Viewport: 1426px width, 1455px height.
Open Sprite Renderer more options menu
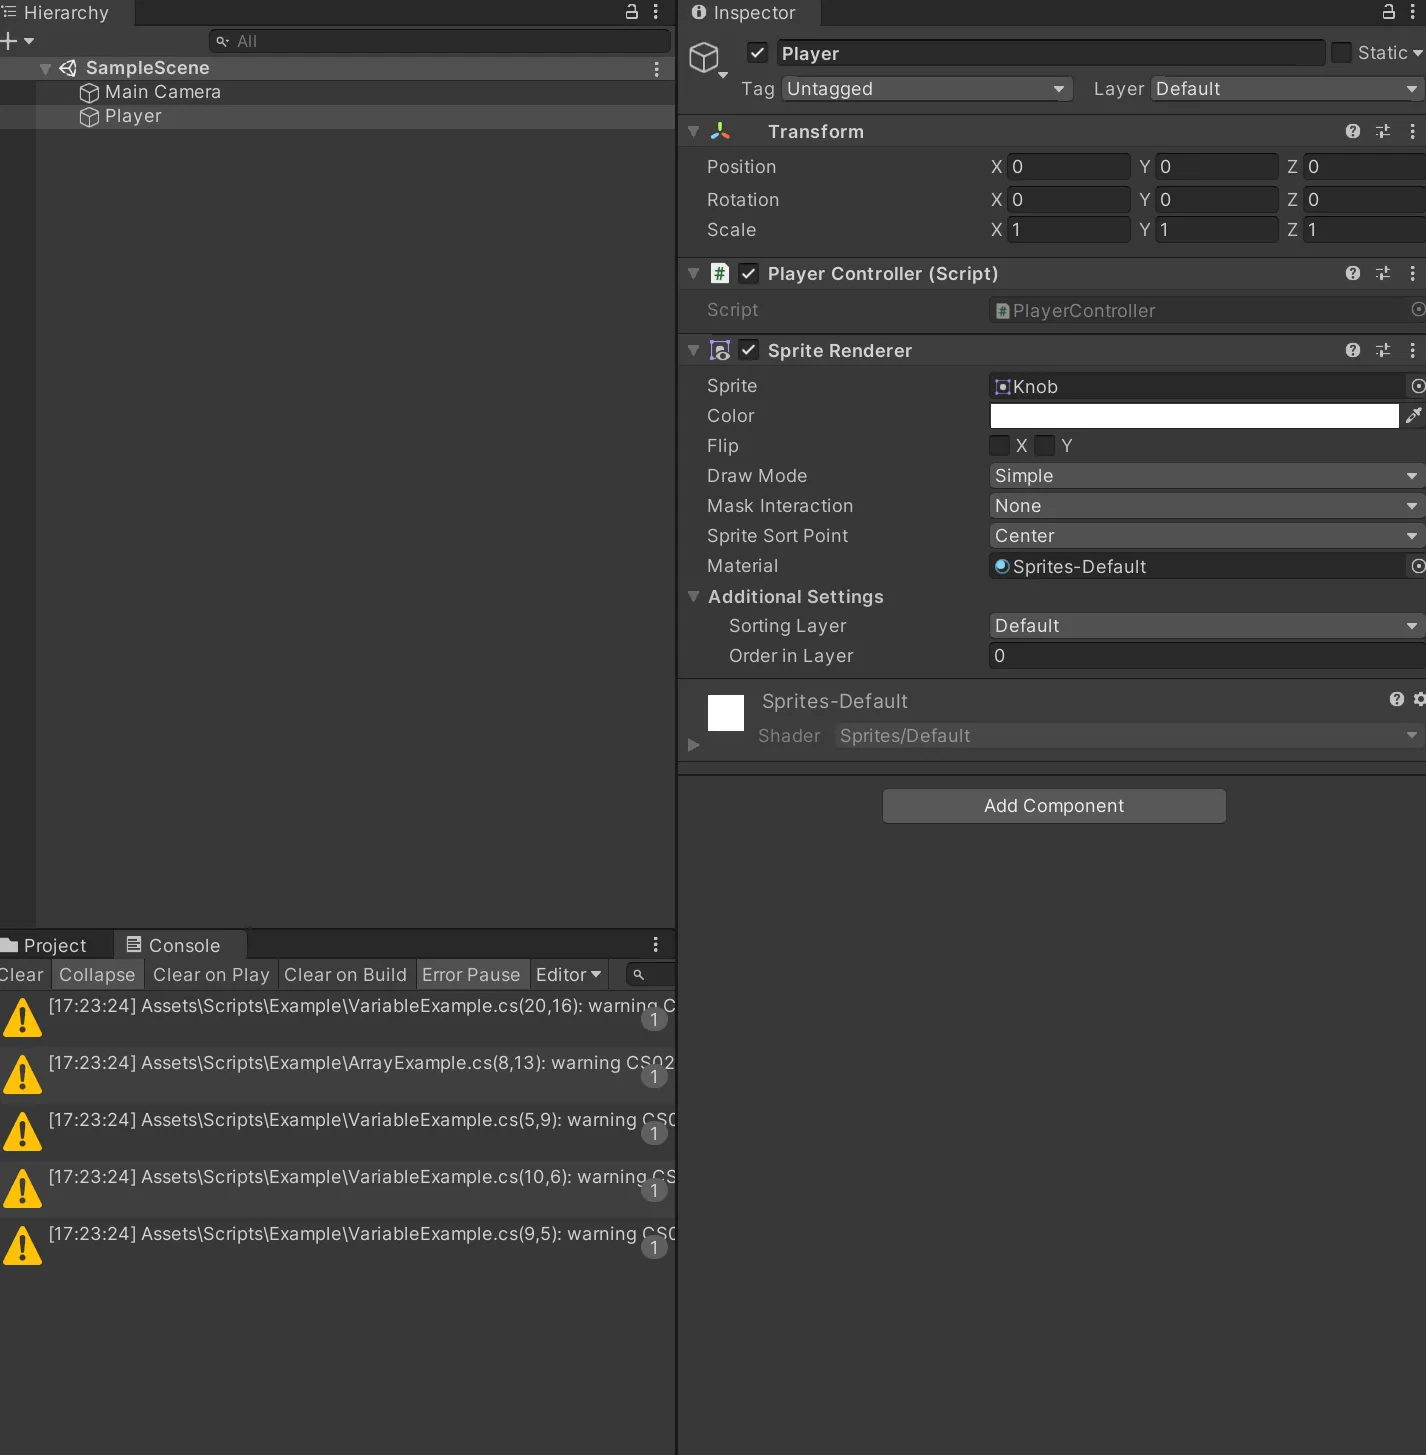tap(1412, 350)
